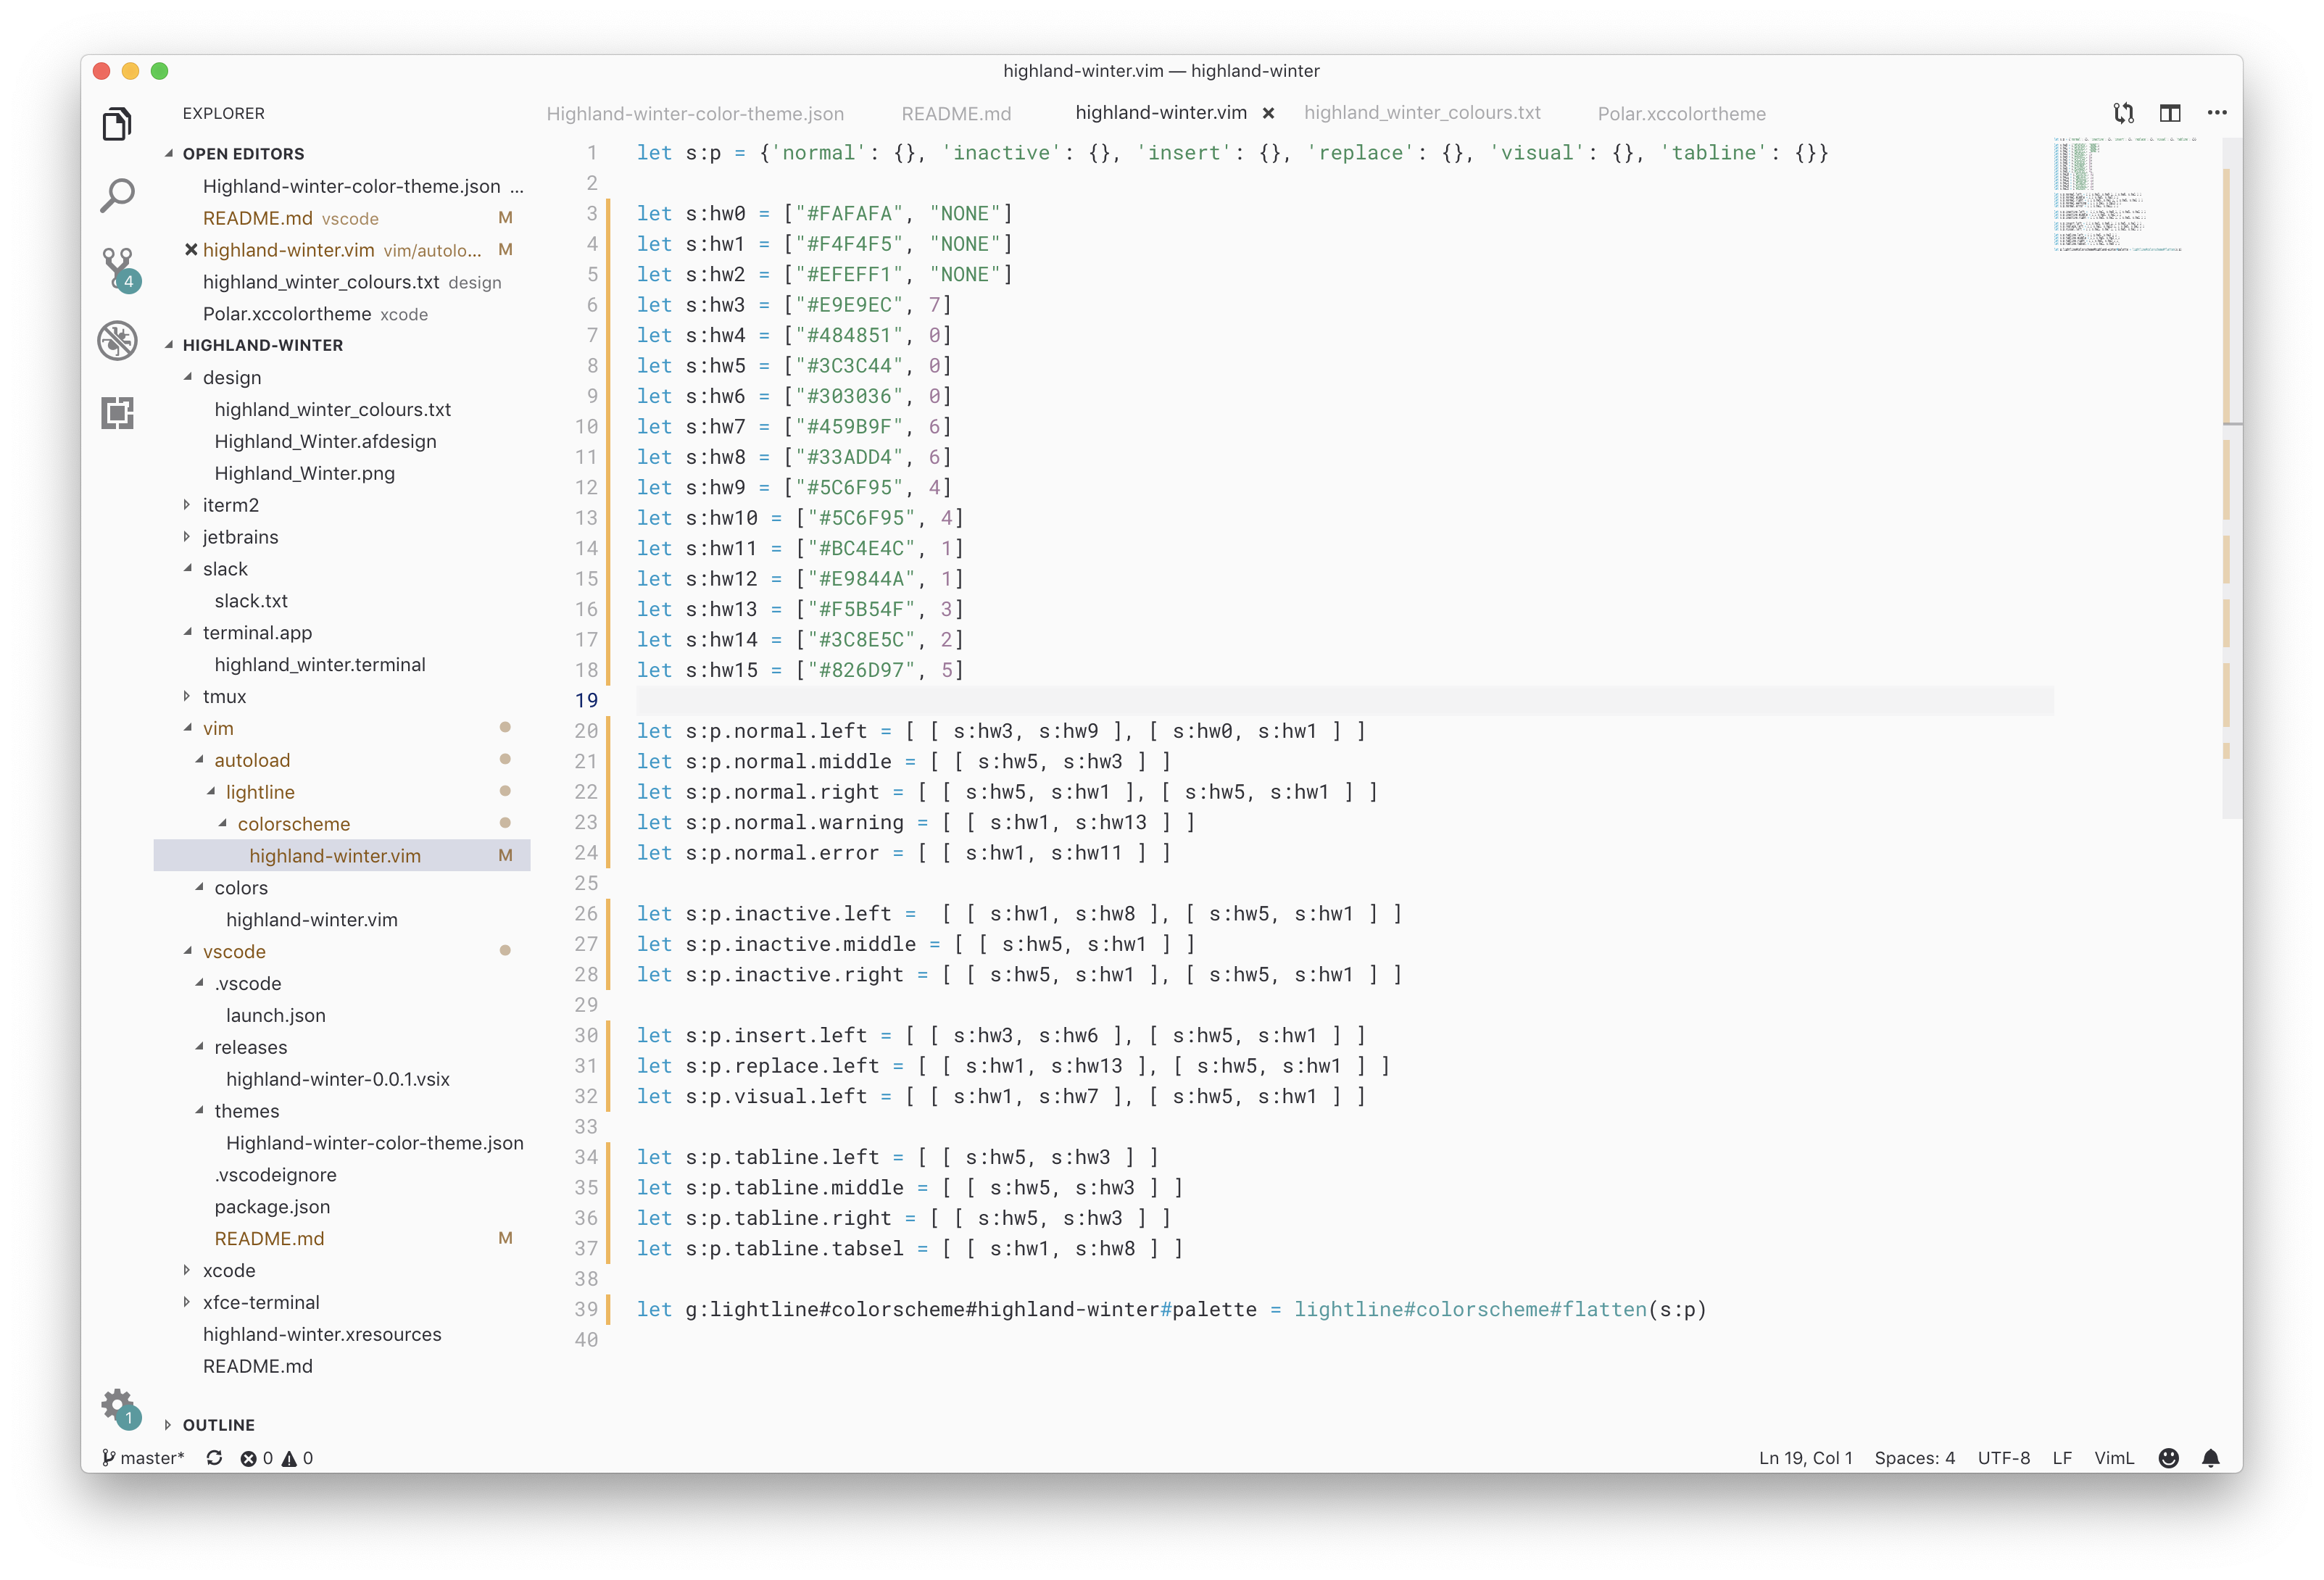2324x1580 pixels.
Task: Open the Extensions view icon
Action: [117, 413]
